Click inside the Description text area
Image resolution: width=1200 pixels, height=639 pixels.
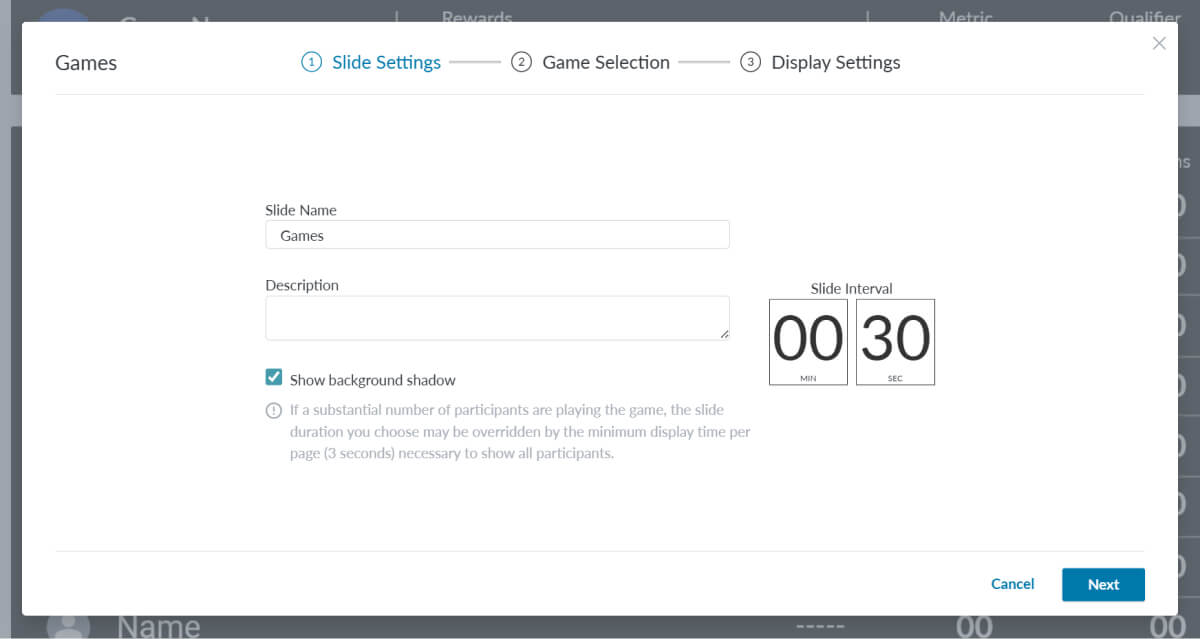click(495, 317)
